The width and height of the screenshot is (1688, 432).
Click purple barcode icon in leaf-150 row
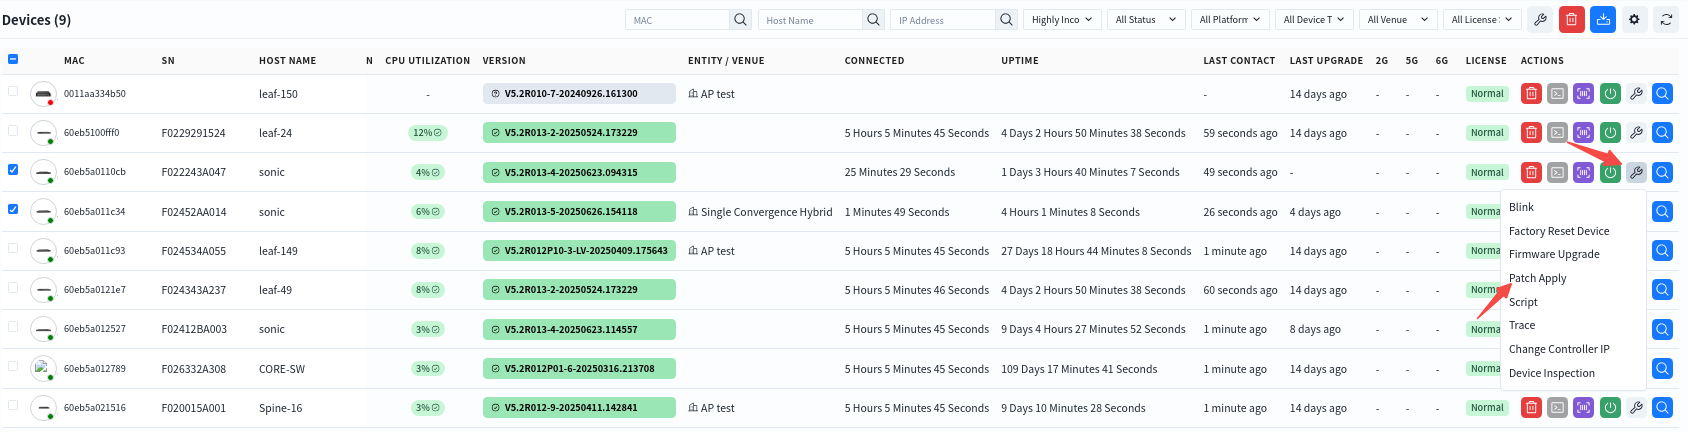1583,94
